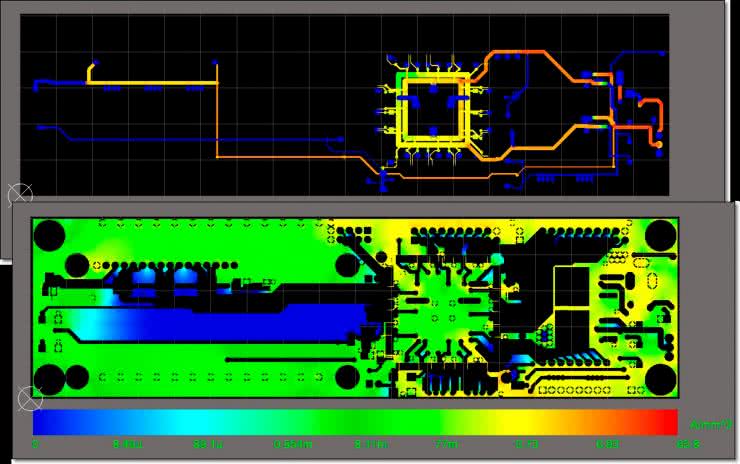
Task: Click the origin crosshair marker of the lower density map
Action: coord(29,400)
